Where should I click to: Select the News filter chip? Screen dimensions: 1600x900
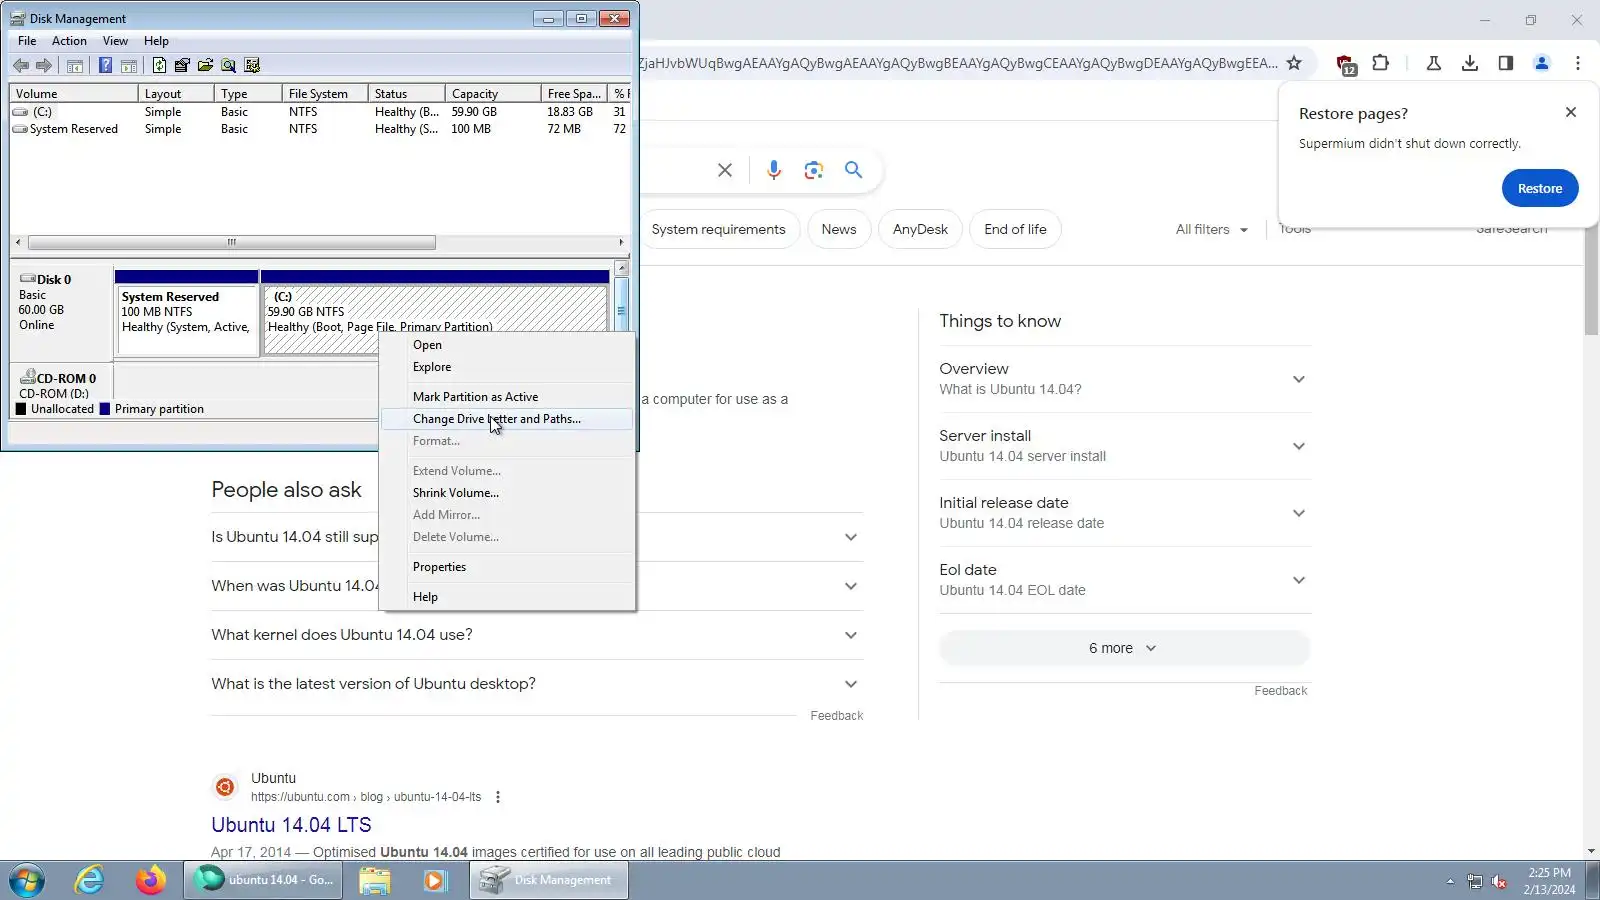(x=839, y=229)
